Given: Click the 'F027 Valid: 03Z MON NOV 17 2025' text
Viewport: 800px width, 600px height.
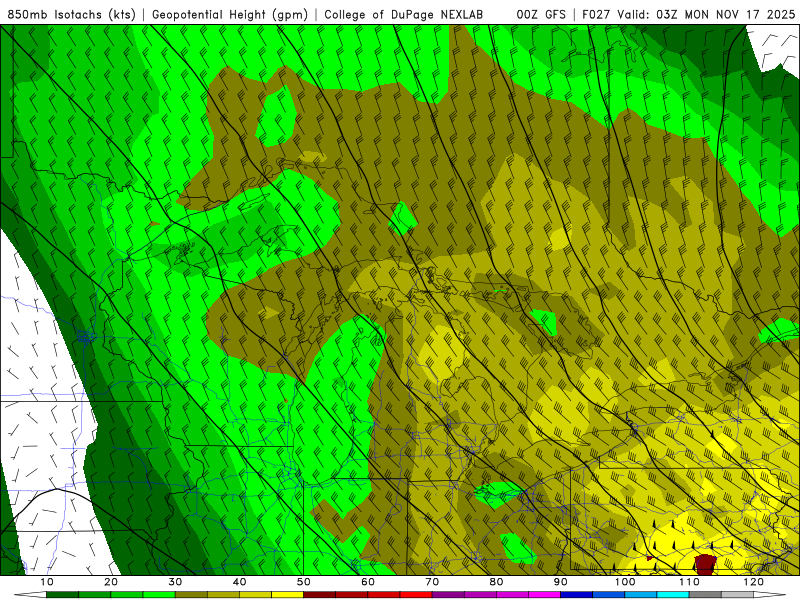Looking at the screenshot, I should (688, 15).
